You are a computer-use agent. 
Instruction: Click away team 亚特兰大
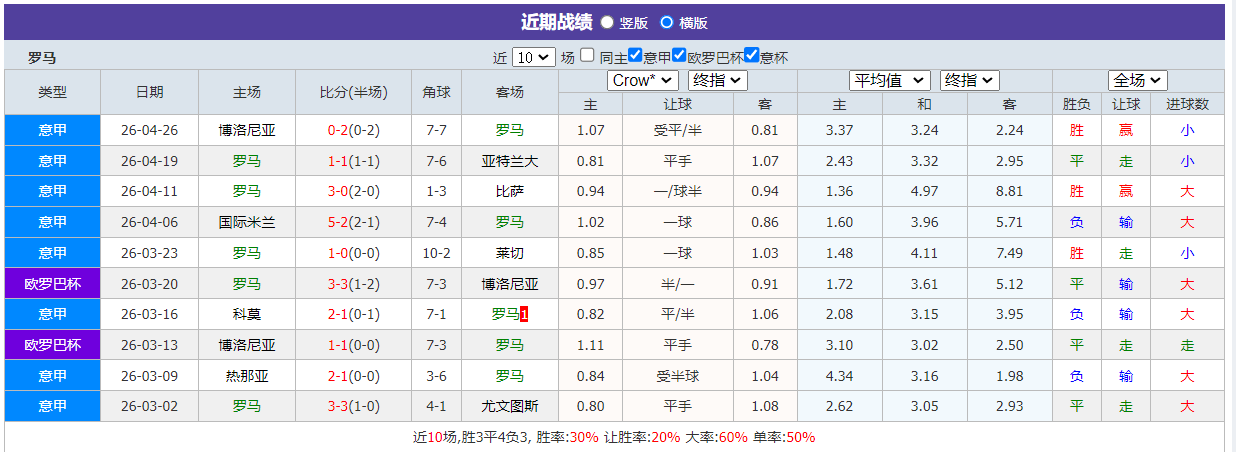(509, 161)
